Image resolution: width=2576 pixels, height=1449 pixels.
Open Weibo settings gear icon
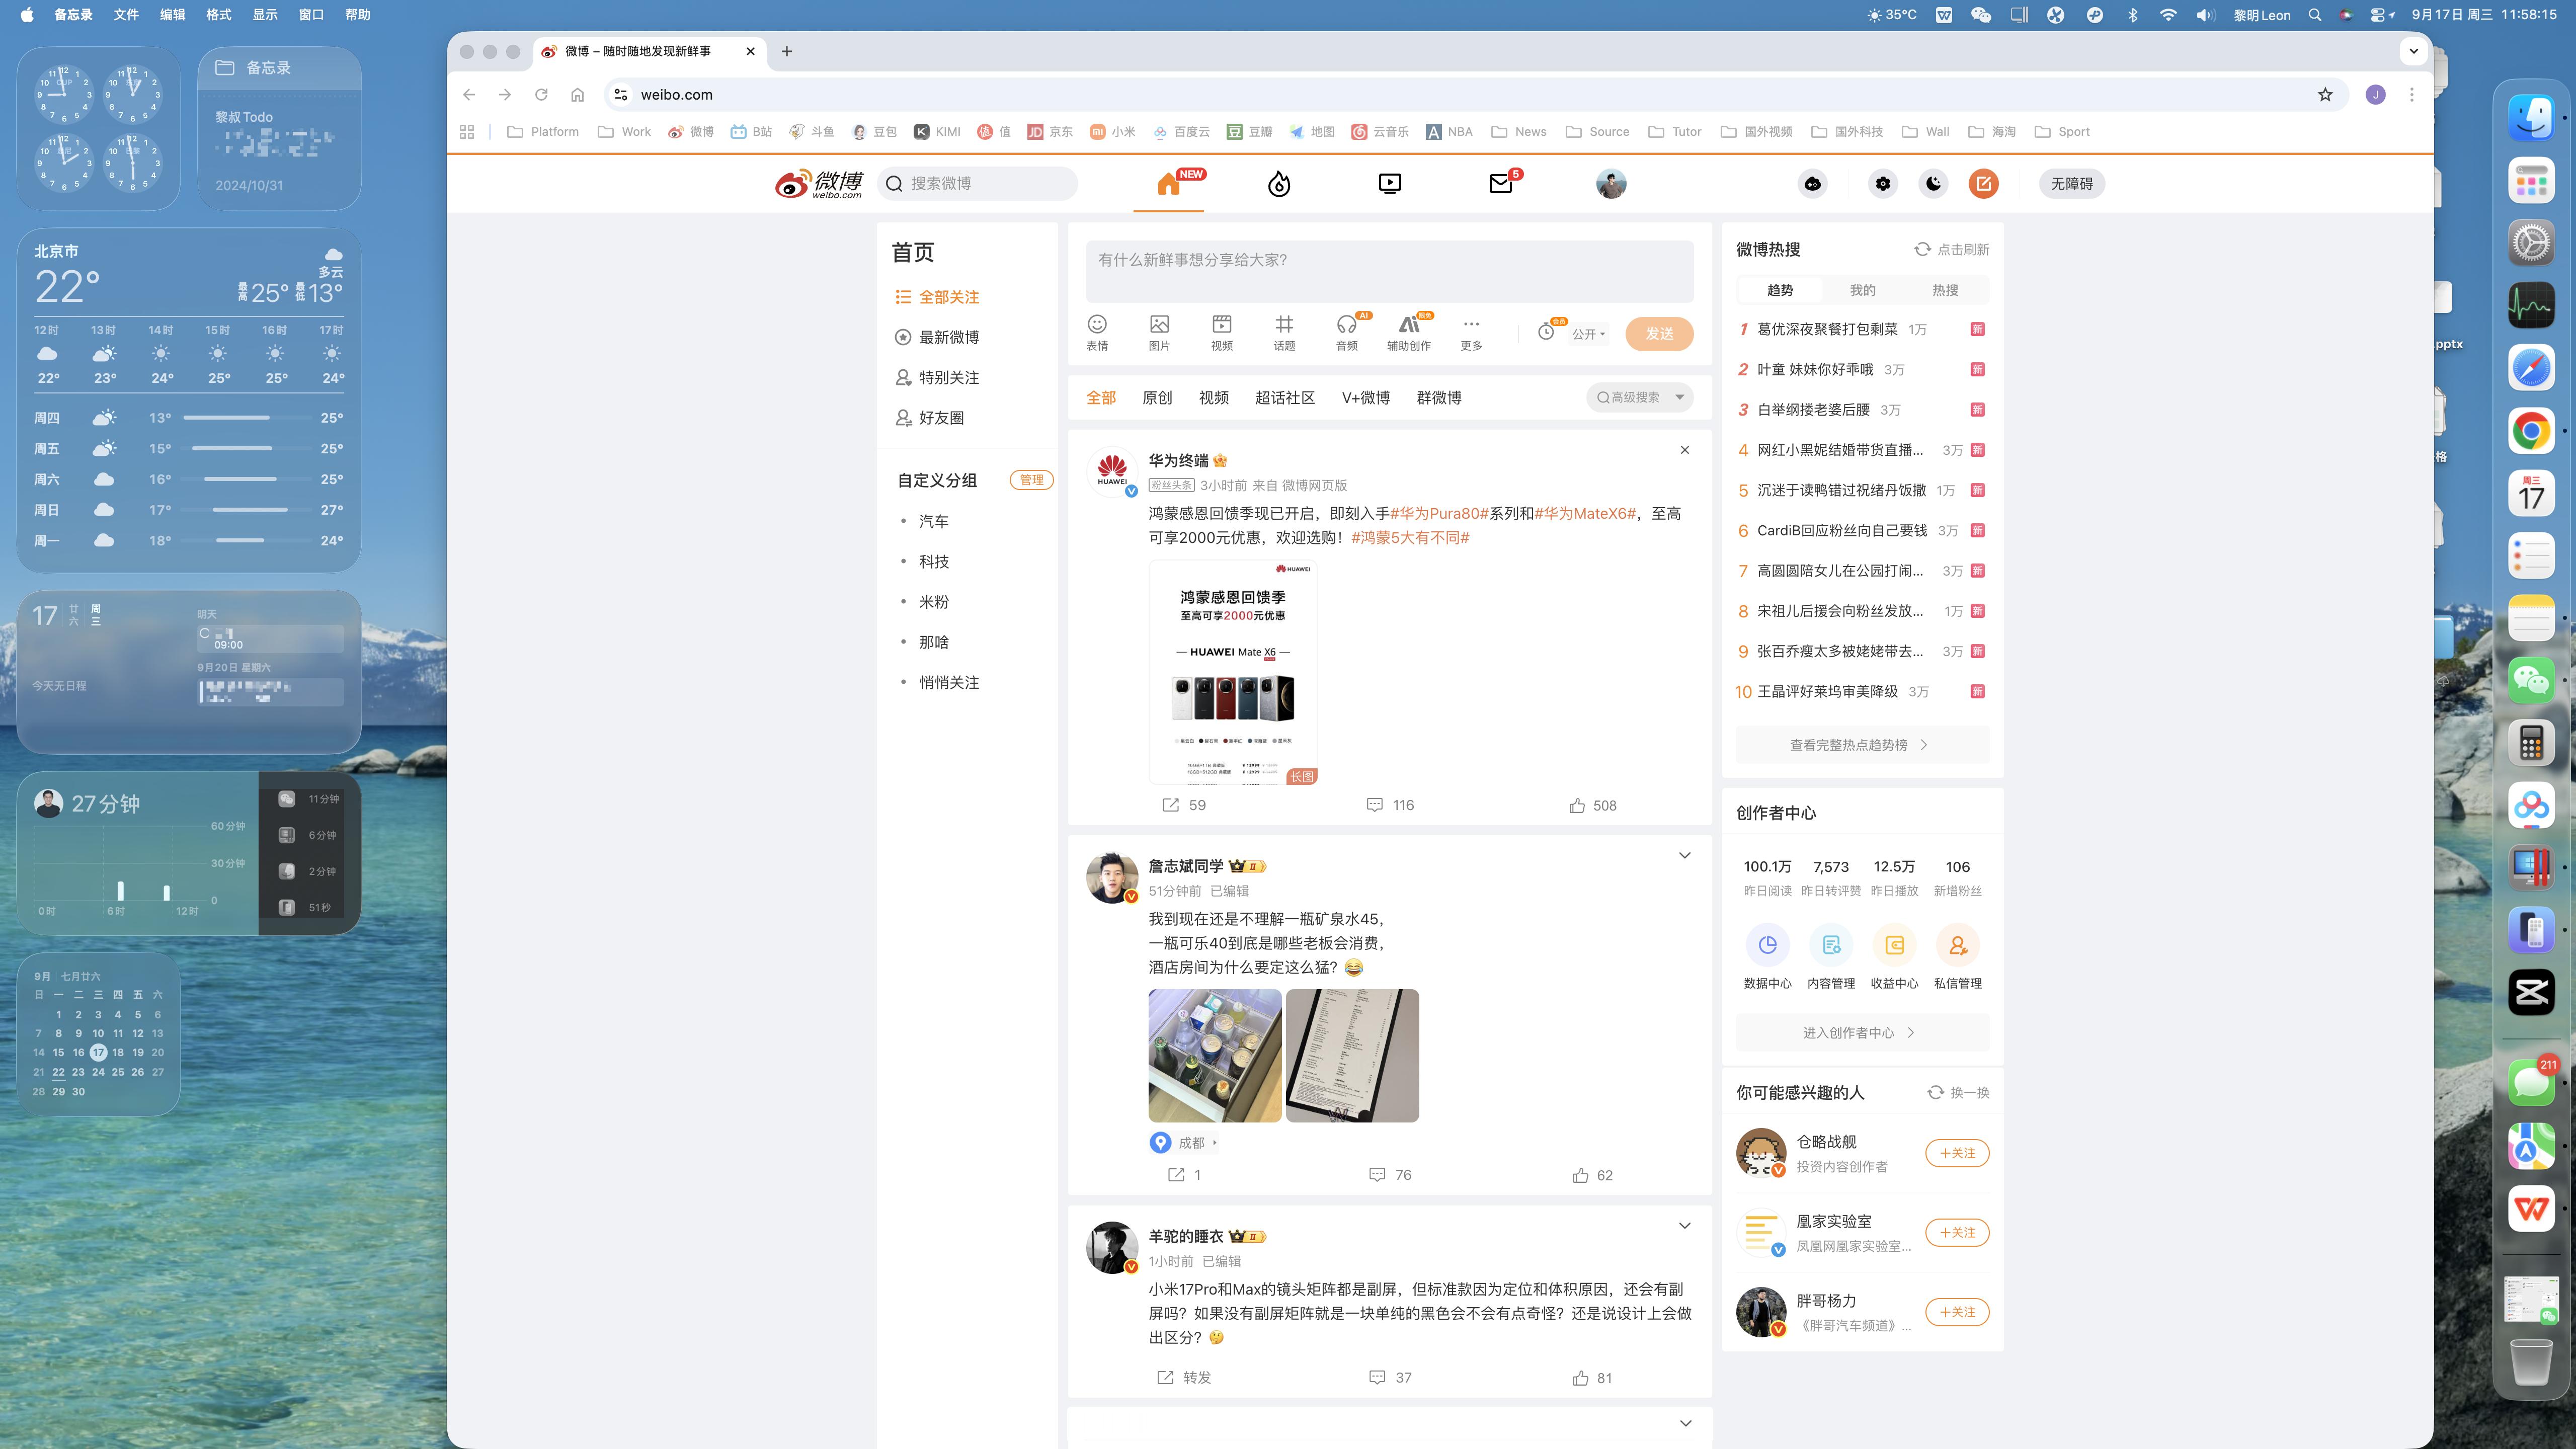[x=1883, y=184]
